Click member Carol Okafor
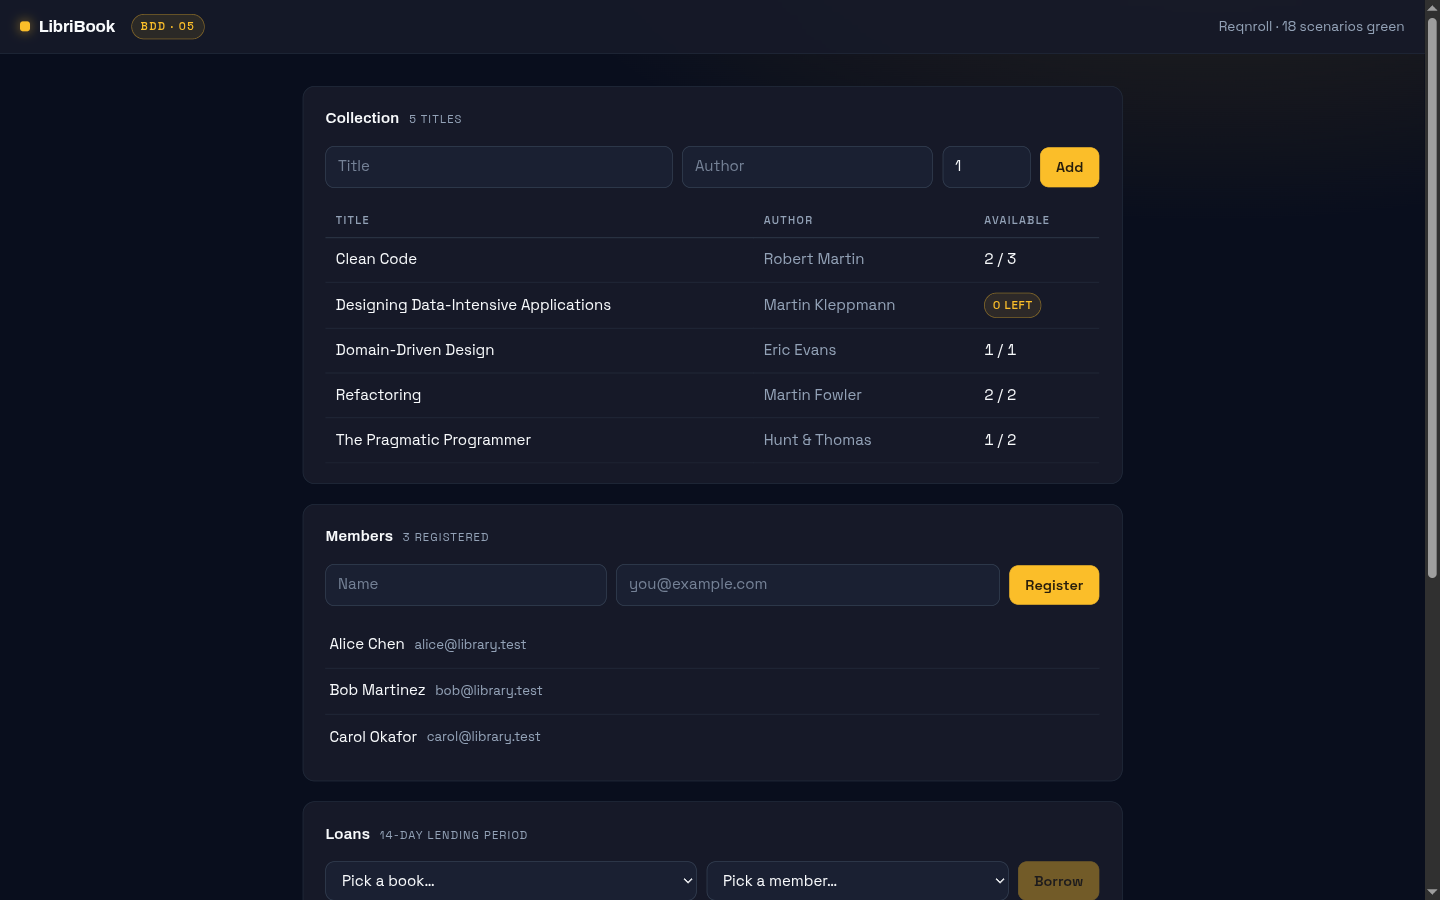This screenshot has width=1440, height=900. (373, 737)
